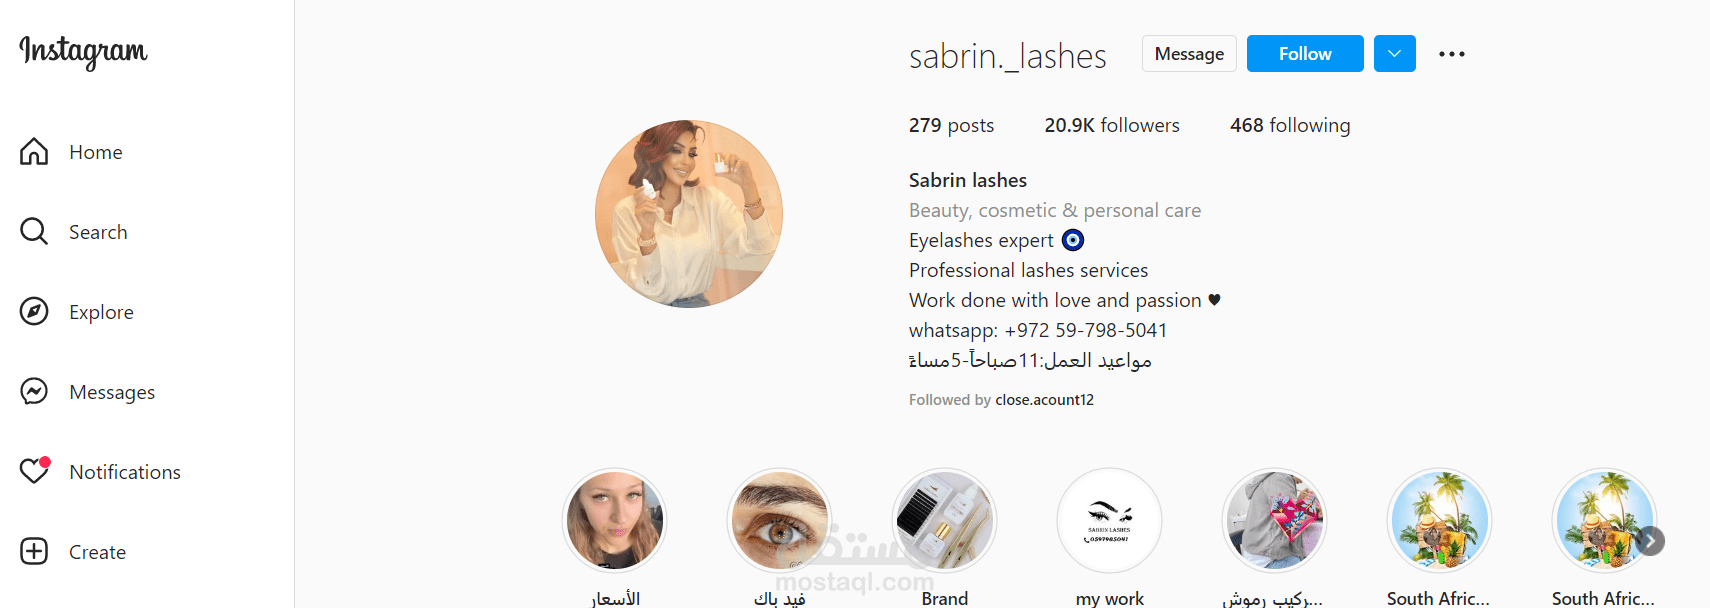Open the Brand story highlight

944,521
